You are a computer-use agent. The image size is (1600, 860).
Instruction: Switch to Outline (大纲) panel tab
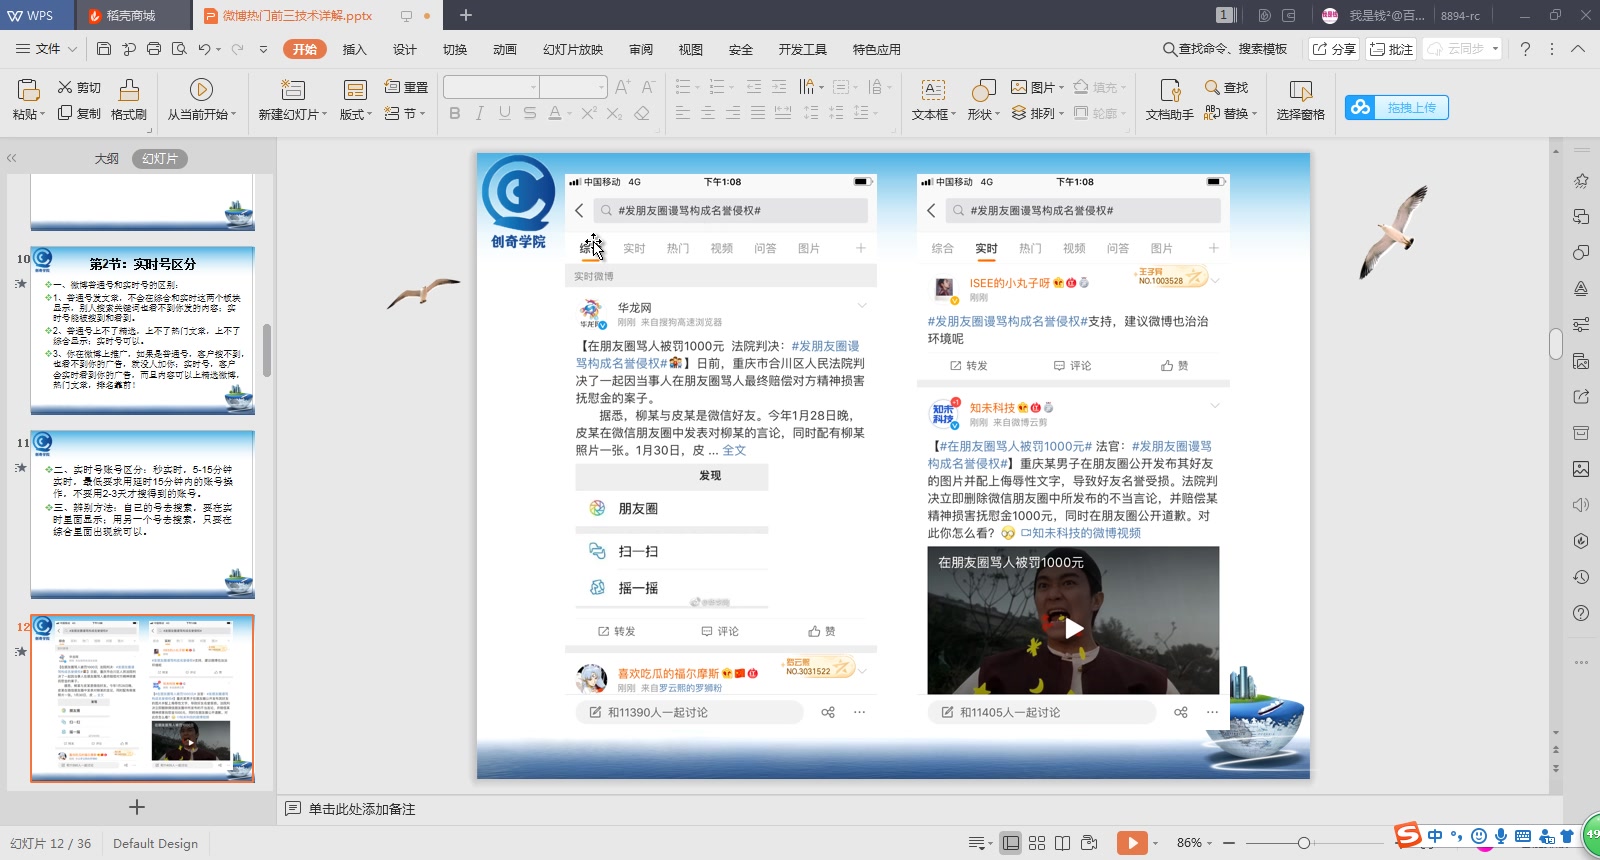point(107,158)
